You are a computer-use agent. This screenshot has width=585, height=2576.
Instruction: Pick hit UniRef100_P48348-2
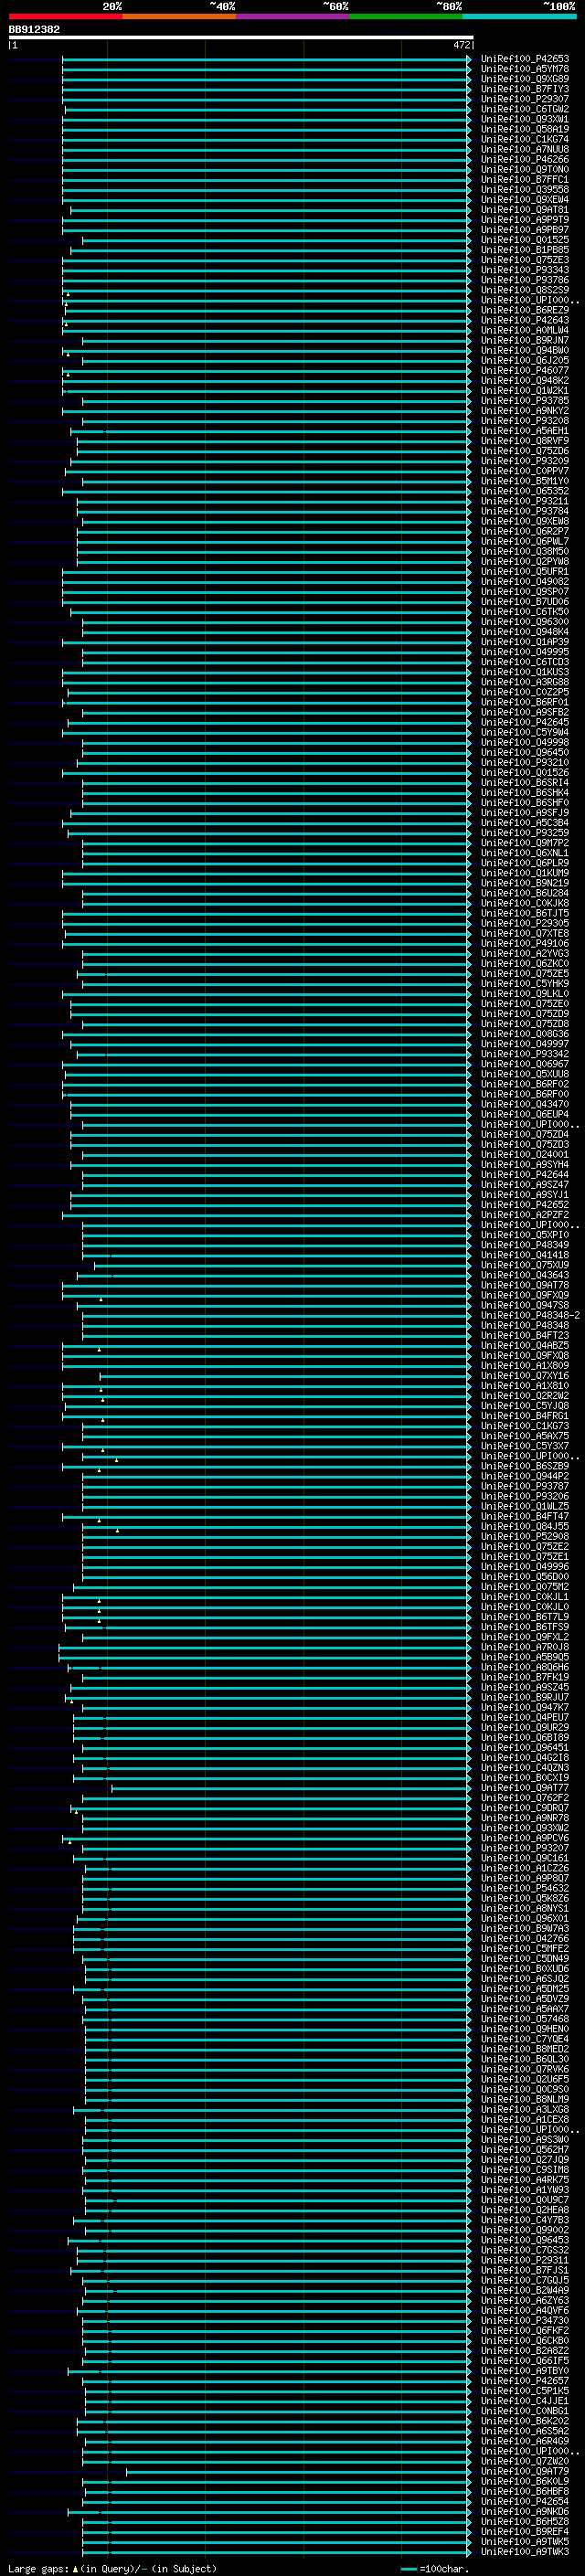pos(530,1315)
